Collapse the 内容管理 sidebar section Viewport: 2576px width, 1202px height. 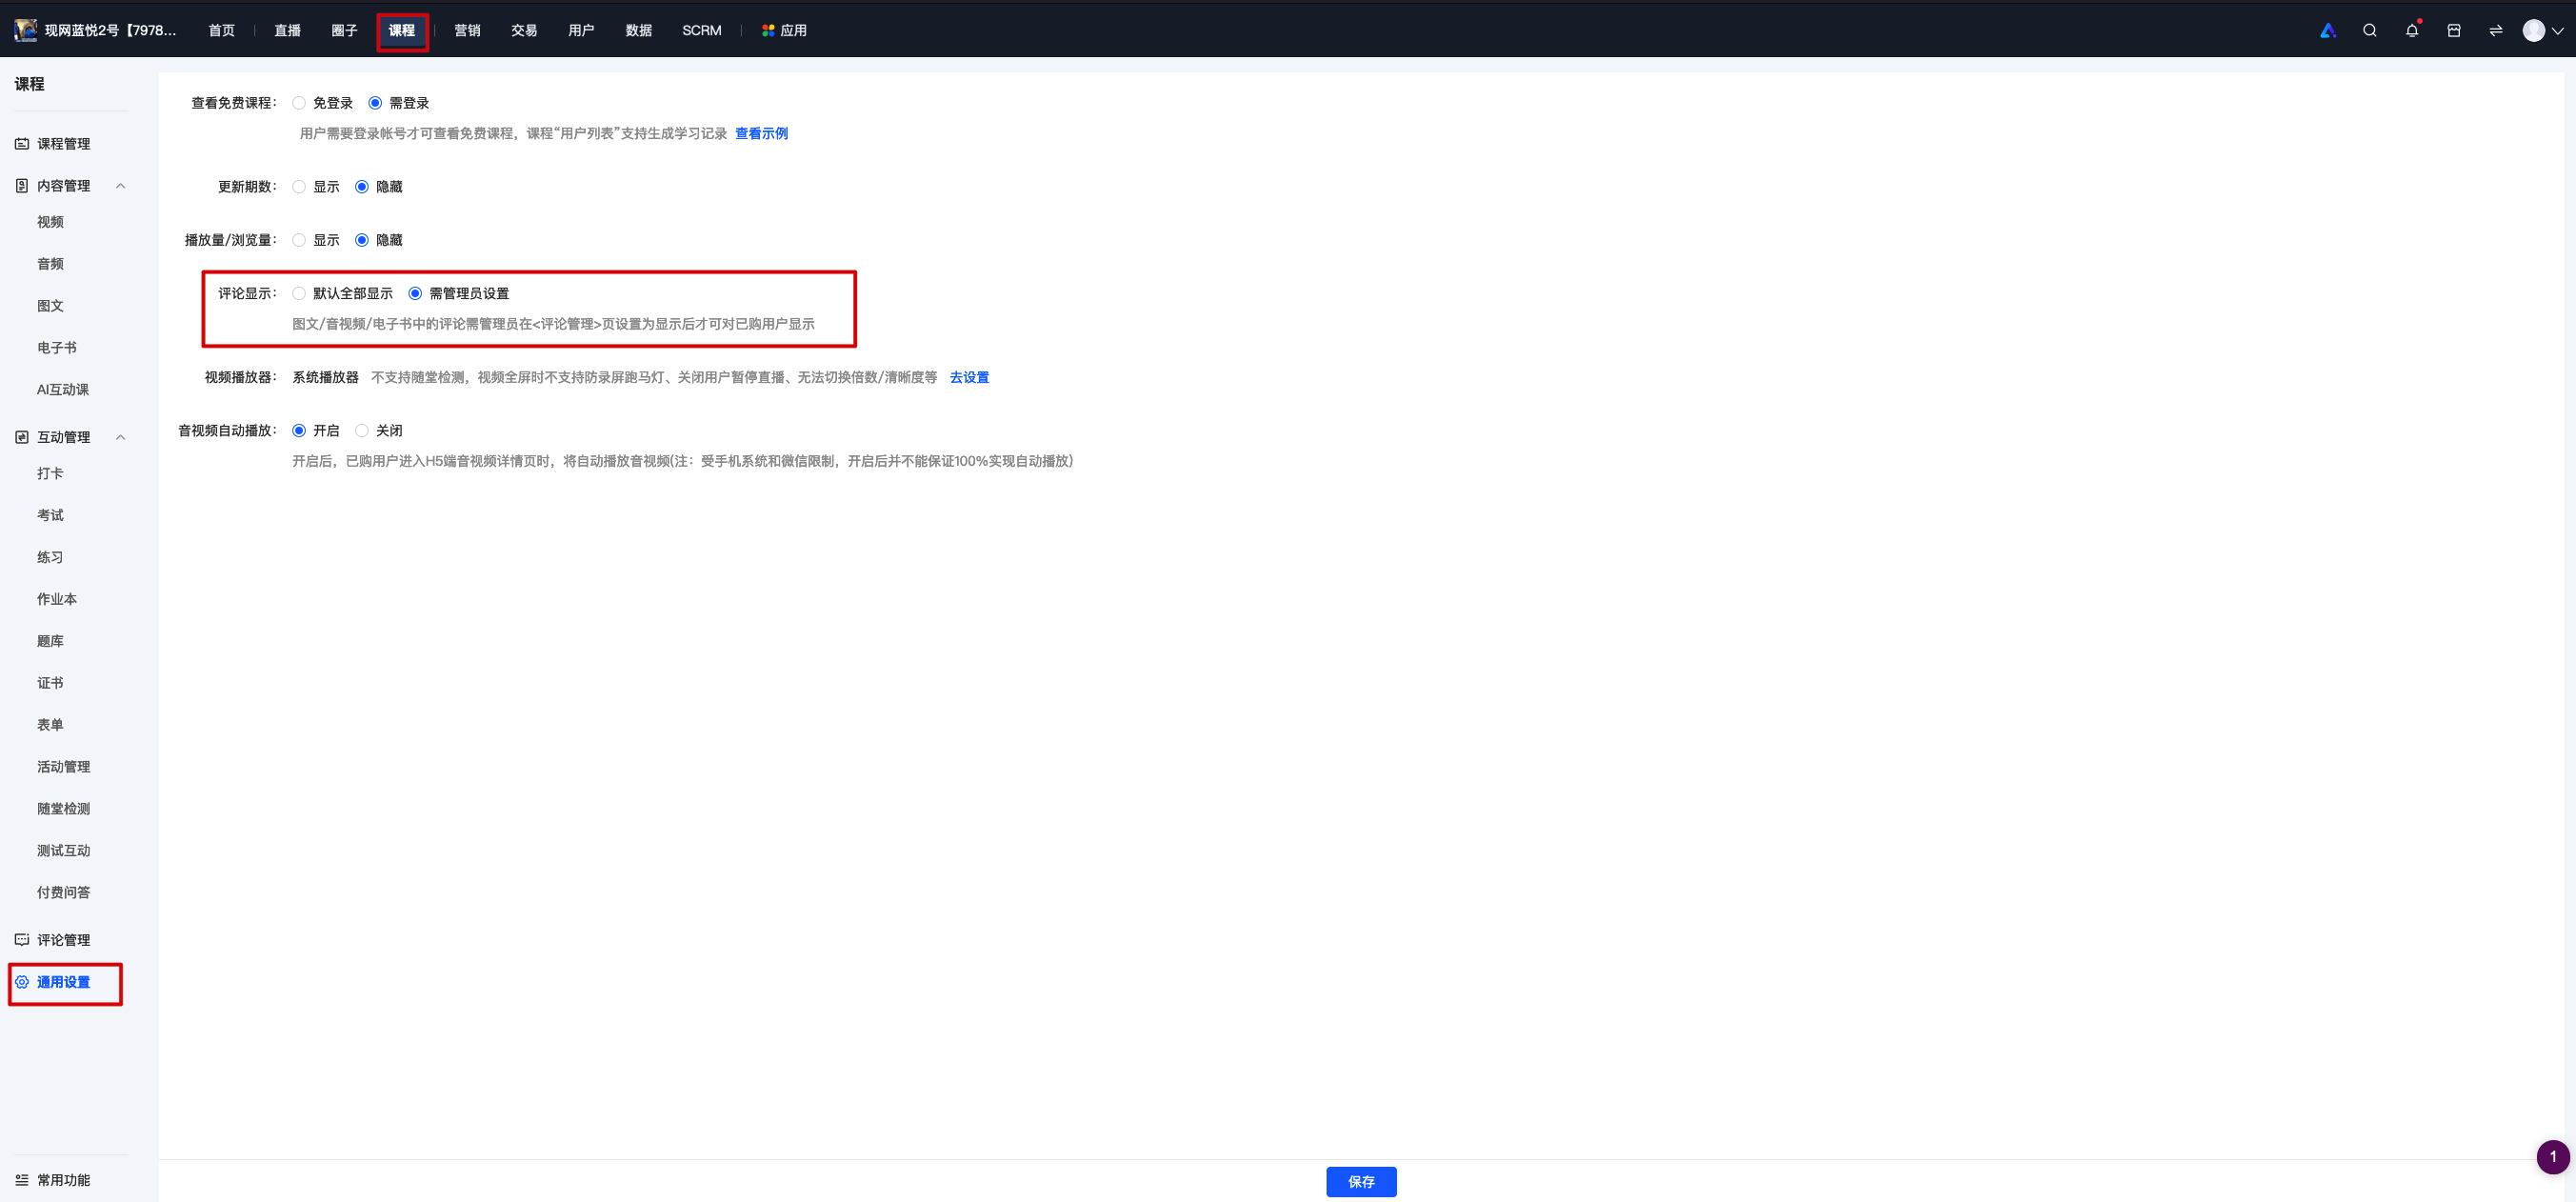point(121,186)
